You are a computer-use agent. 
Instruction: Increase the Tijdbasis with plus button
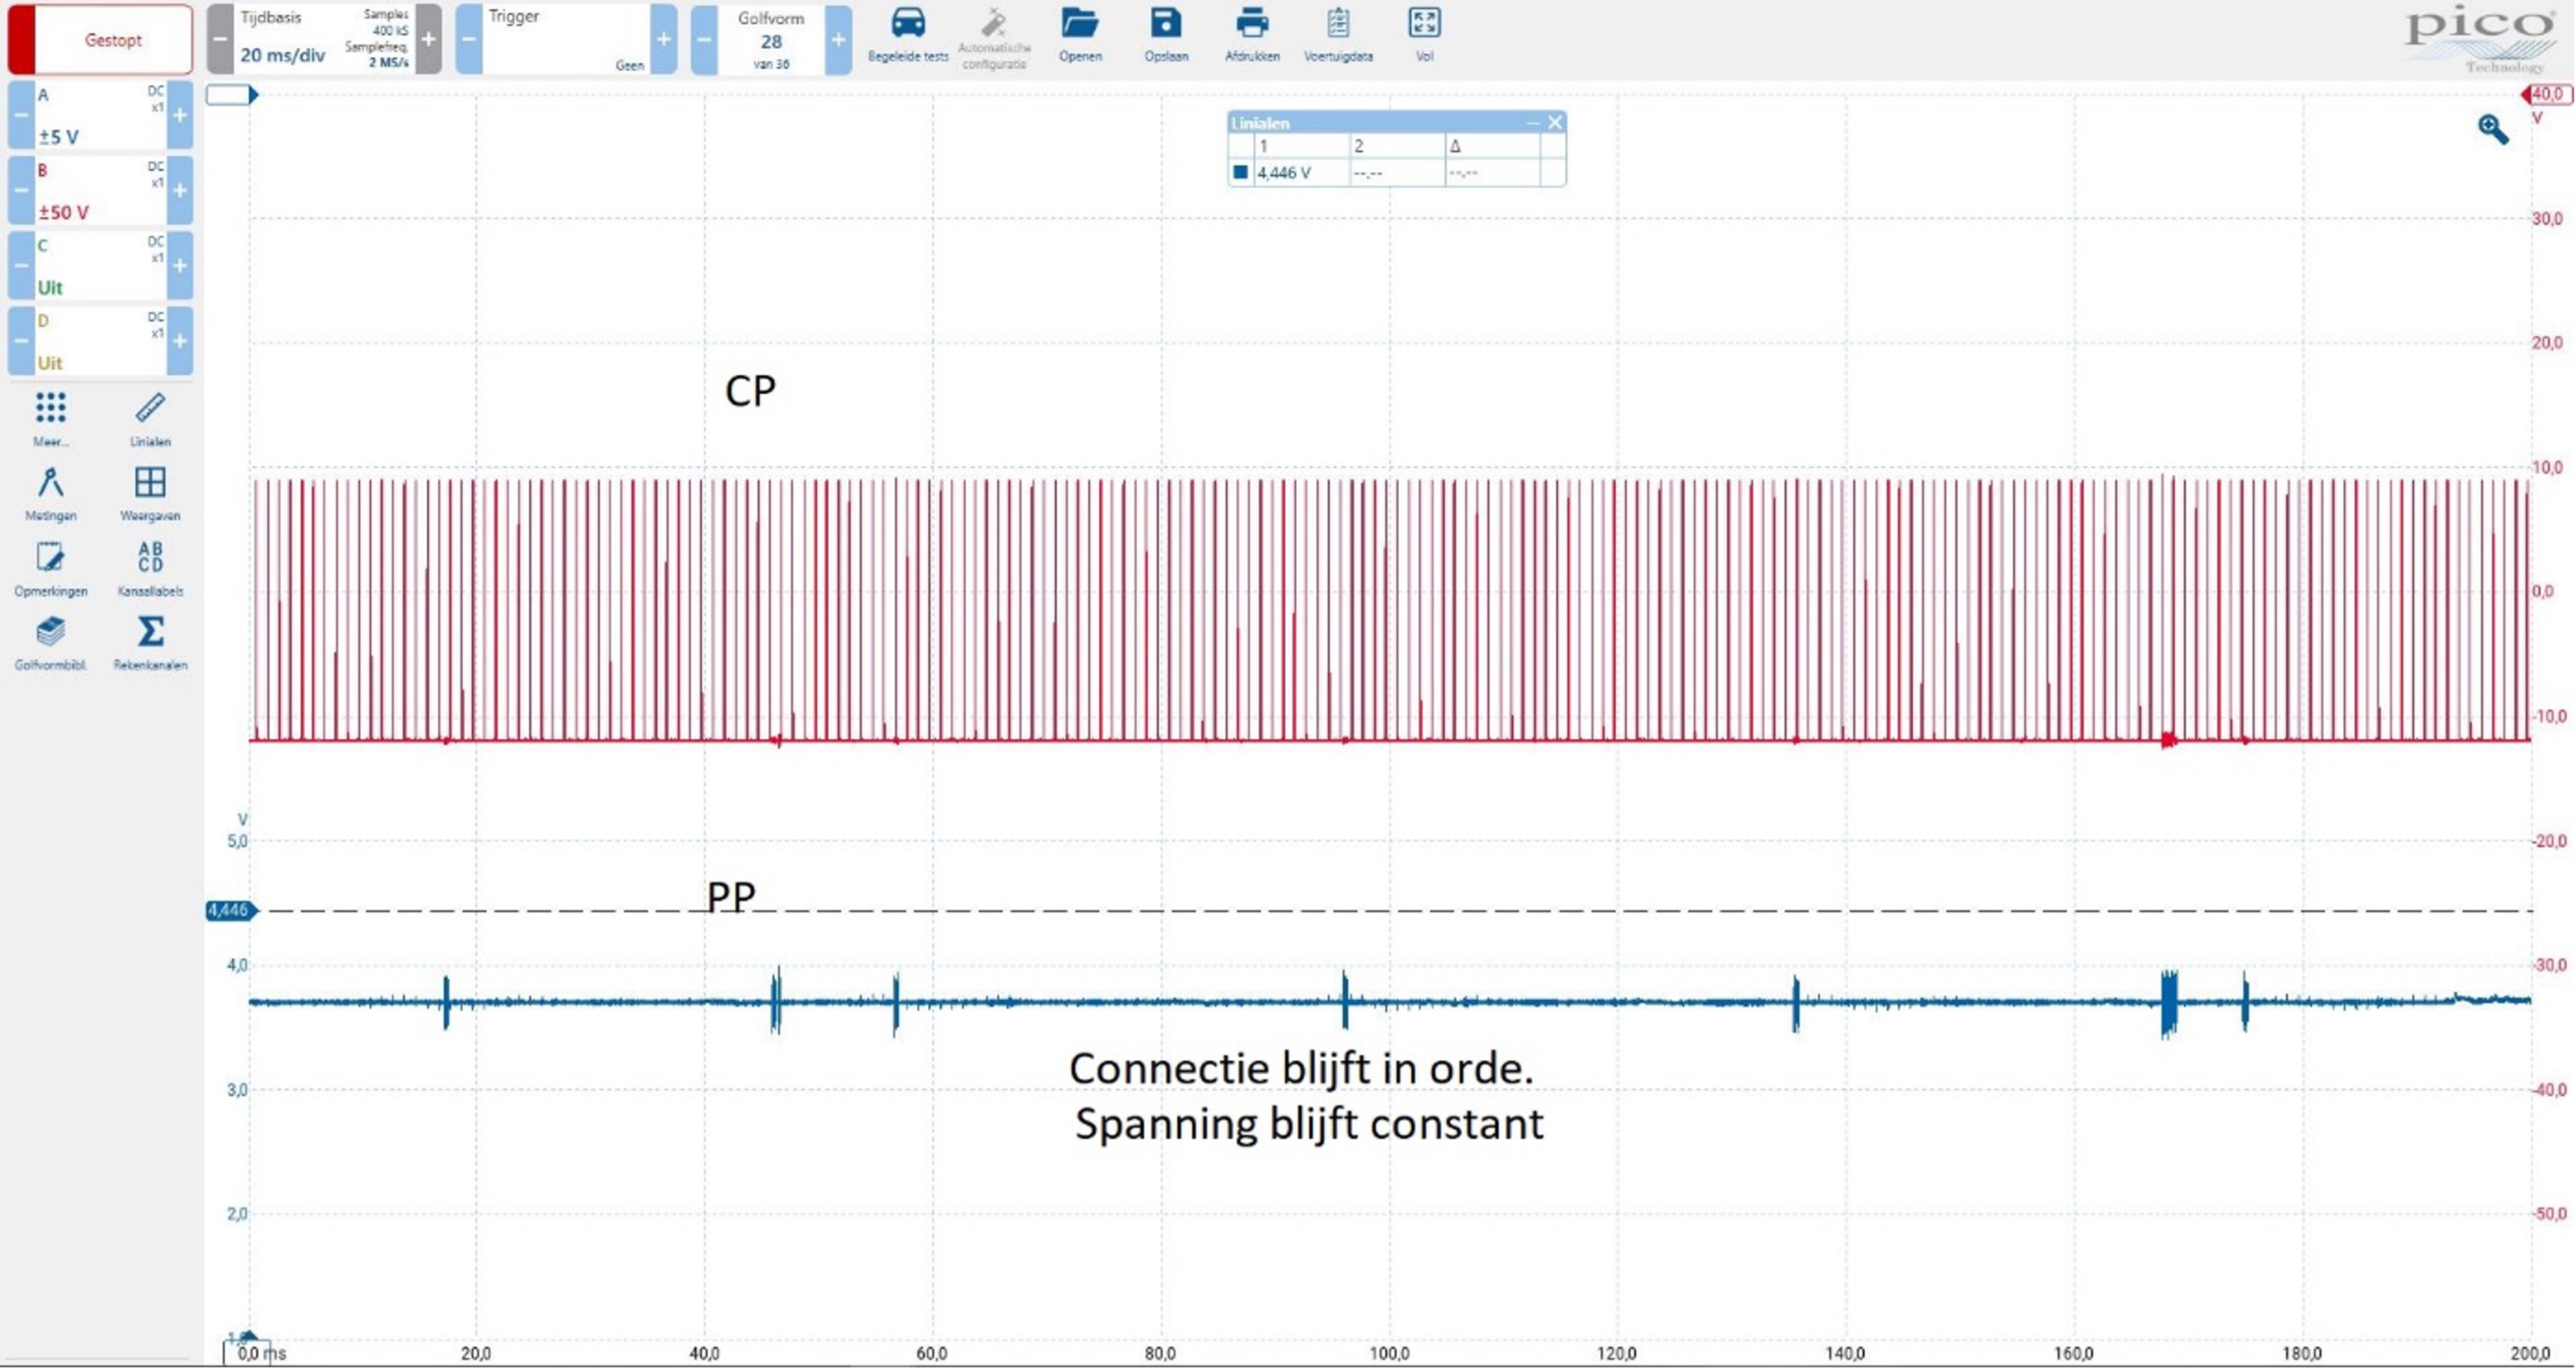[x=428, y=40]
